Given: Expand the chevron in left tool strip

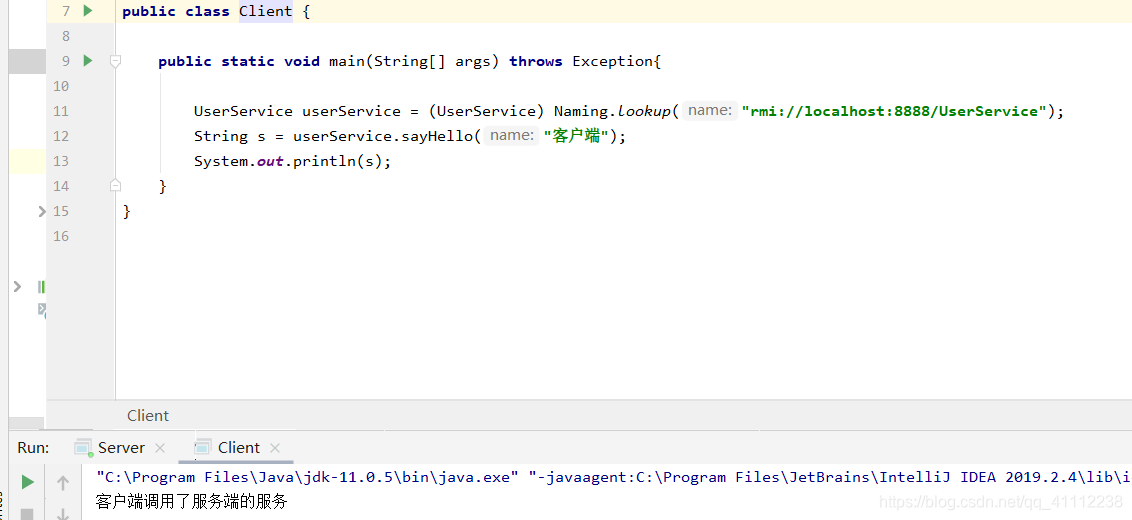Looking at the screenshot, I should [x=17, y=287].
